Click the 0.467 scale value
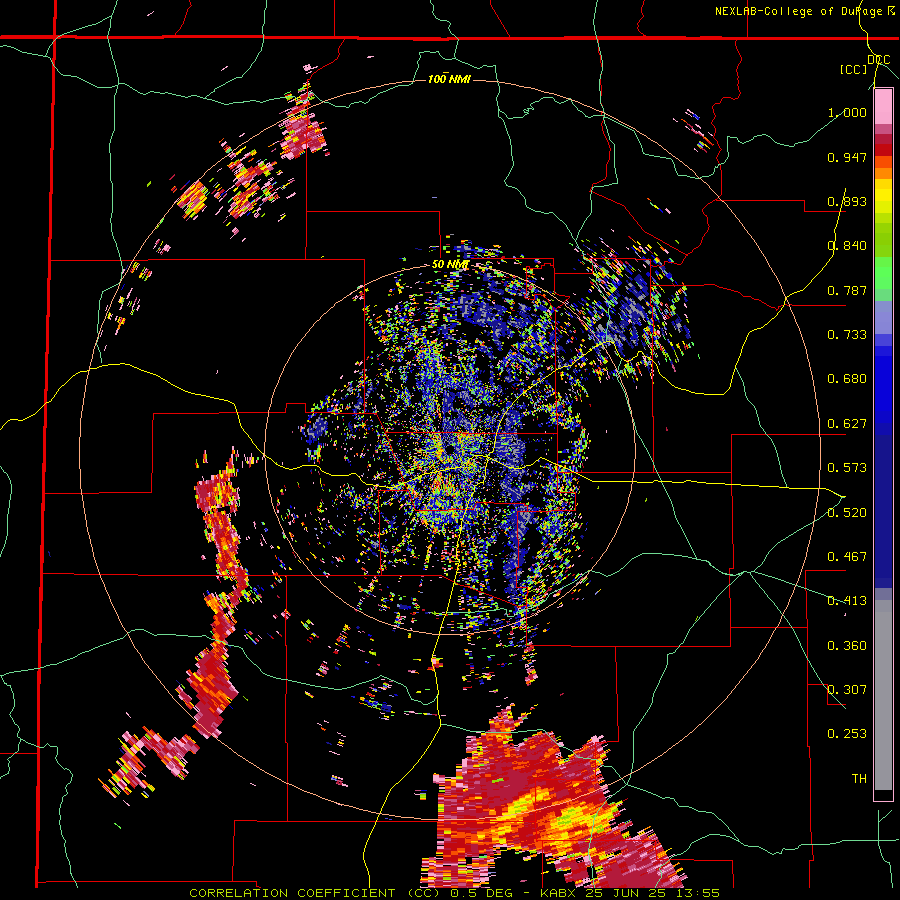The image size is (900, 900). click(x=847, y=557)
